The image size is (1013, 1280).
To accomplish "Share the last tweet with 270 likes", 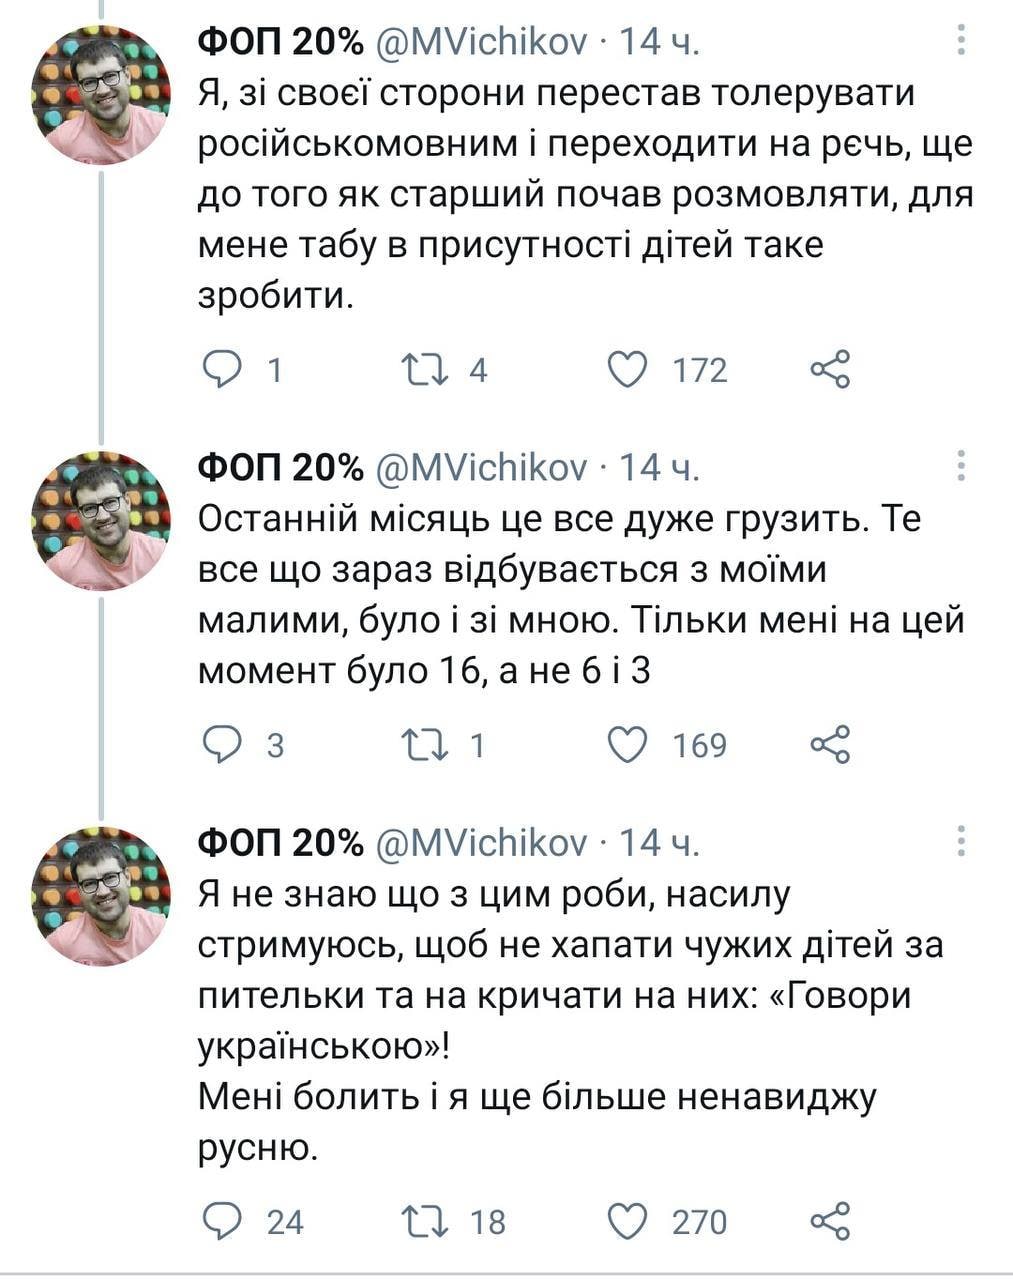I will [x=830, y=1221].
